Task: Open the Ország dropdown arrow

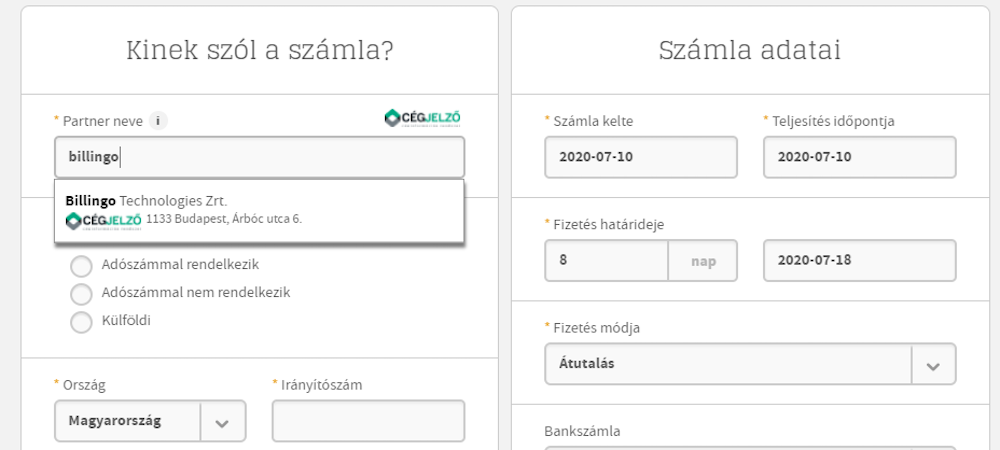Action: pyautogui.click(x=223, y=421)
